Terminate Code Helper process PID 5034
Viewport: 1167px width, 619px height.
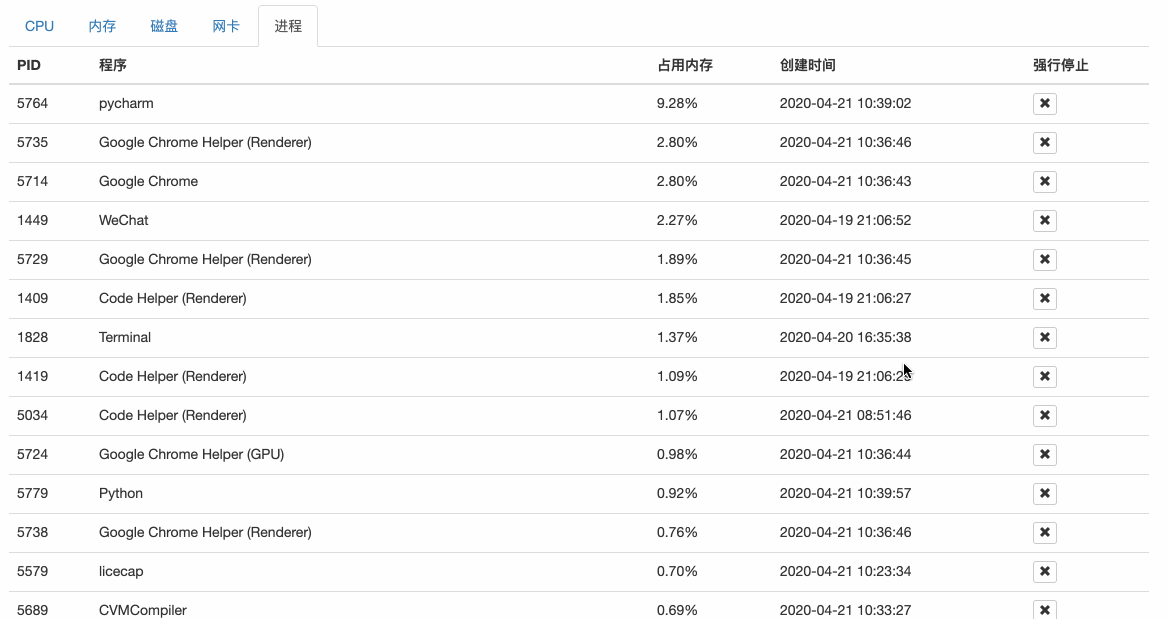point(1044,416)
